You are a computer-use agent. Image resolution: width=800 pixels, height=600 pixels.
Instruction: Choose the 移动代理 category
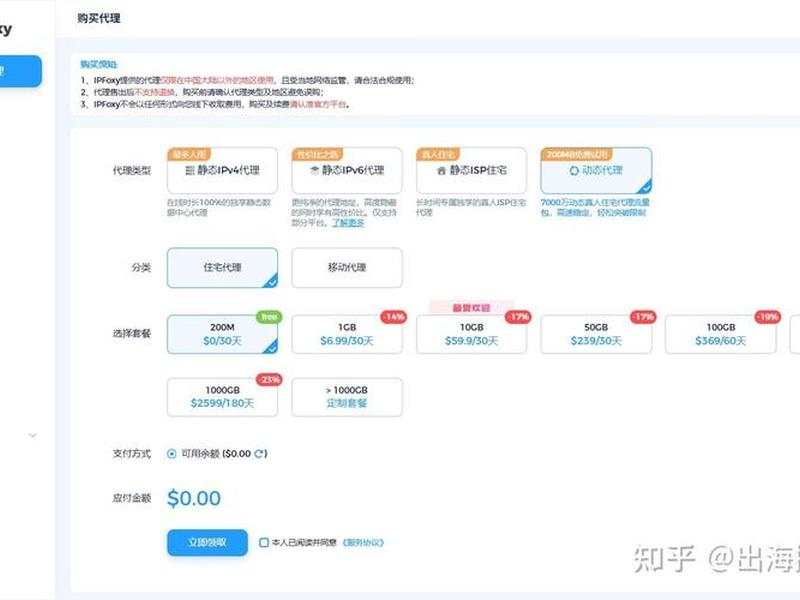tap(347, 268)
